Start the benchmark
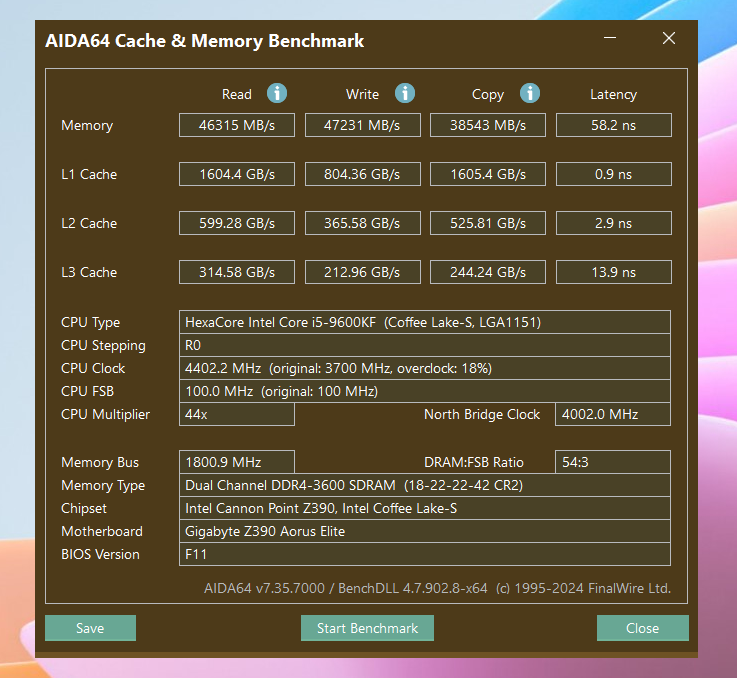Image resolution: width=737 pixels, height=678 pixels. point(367,628)
